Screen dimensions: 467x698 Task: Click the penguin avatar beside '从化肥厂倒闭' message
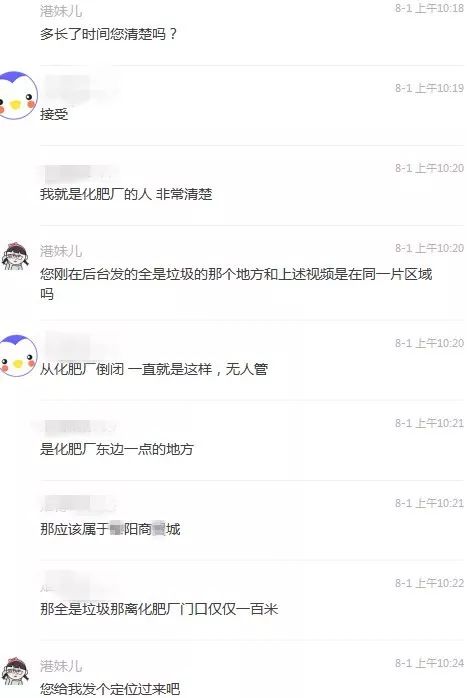(x=18, y=356)
